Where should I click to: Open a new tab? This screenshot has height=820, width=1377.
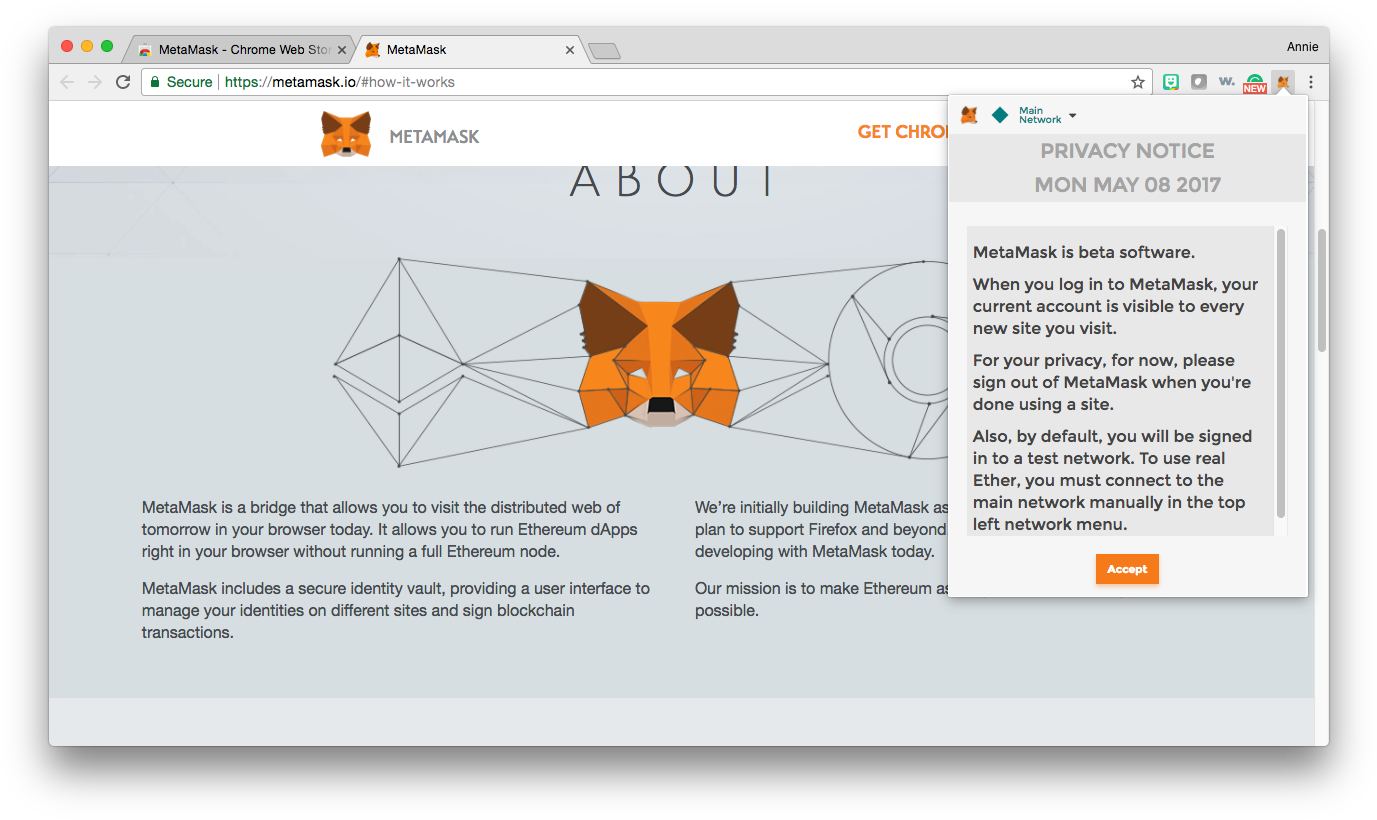(x=604, y=51)
